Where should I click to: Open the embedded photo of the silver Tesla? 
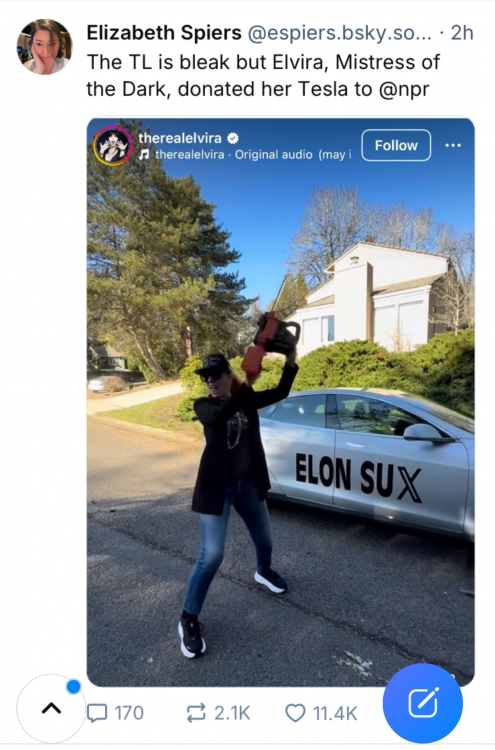tap(281, 402)
